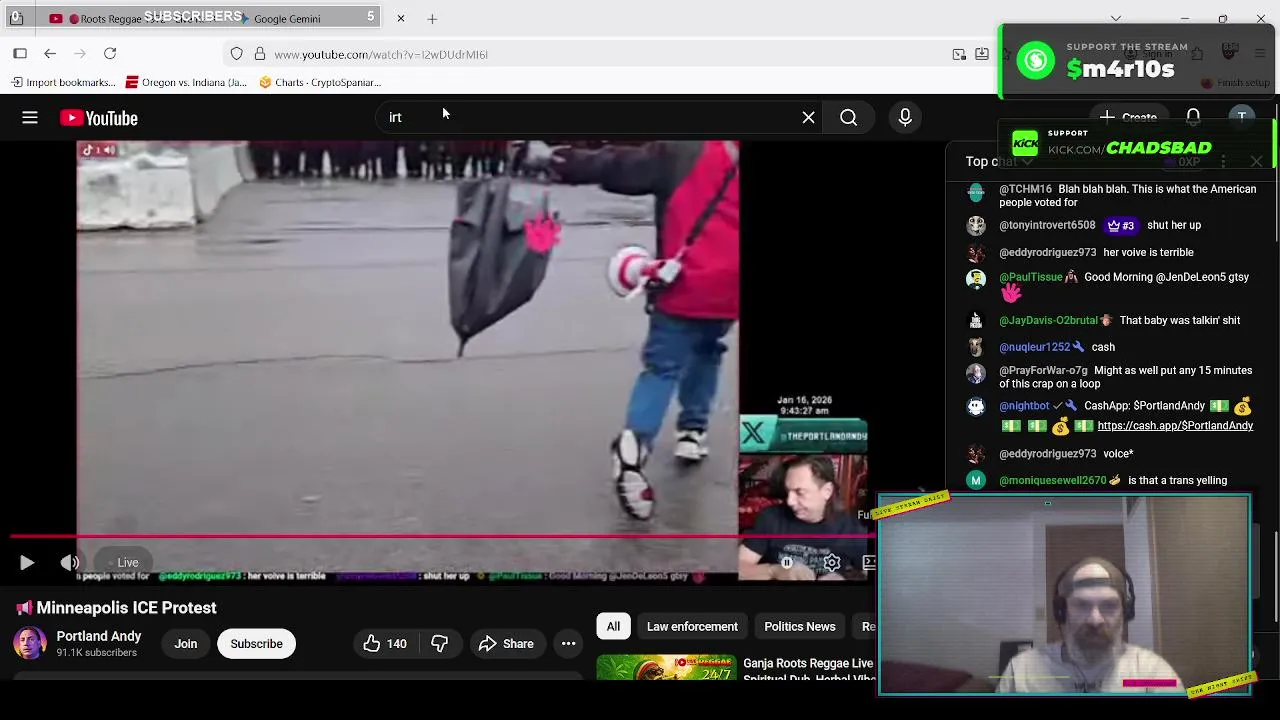Open a new browser tab

[x=432, y=18]
